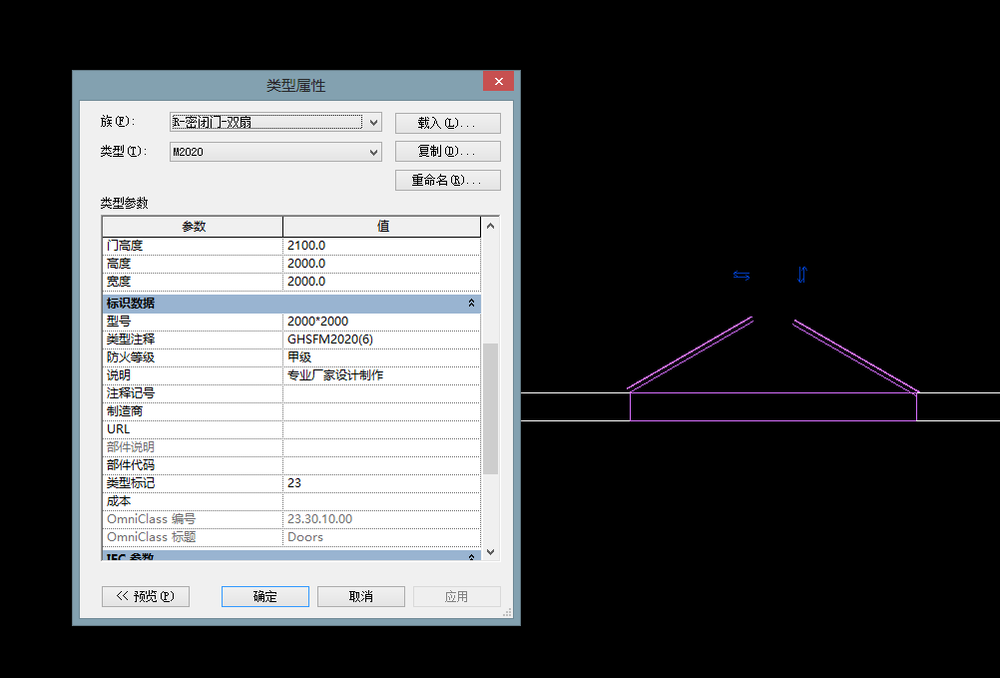Cancel with the 取消 button
The width and height of the screenshot is (1000, 678).
361,596
